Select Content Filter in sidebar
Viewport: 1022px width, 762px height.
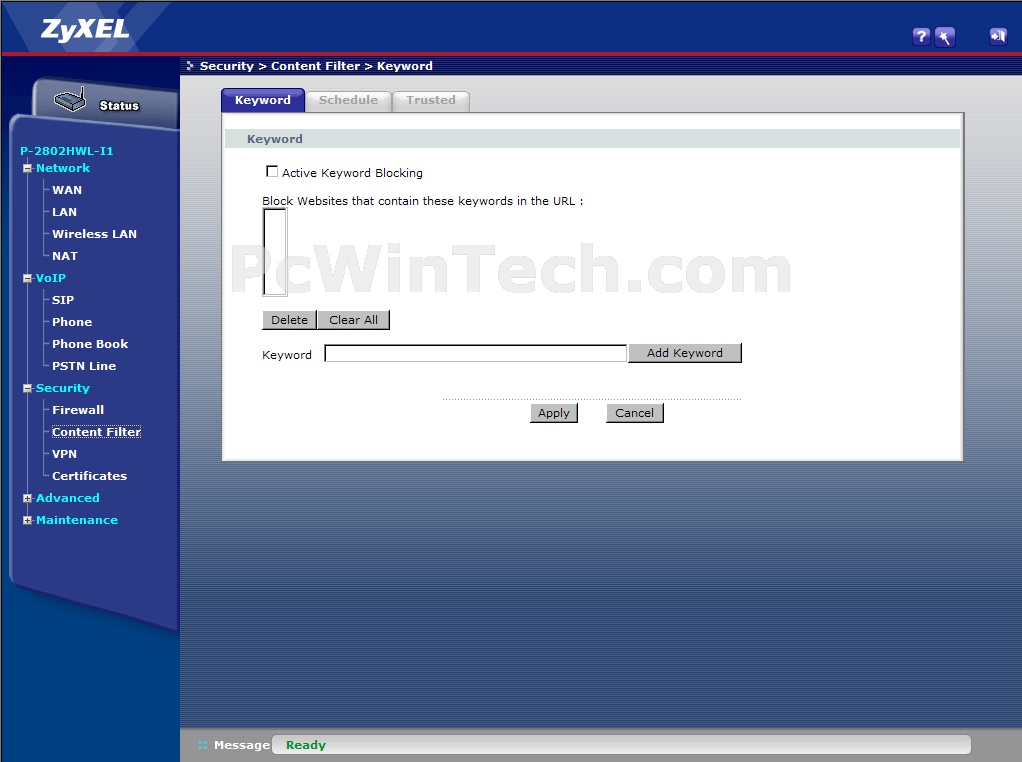[96, 432]
